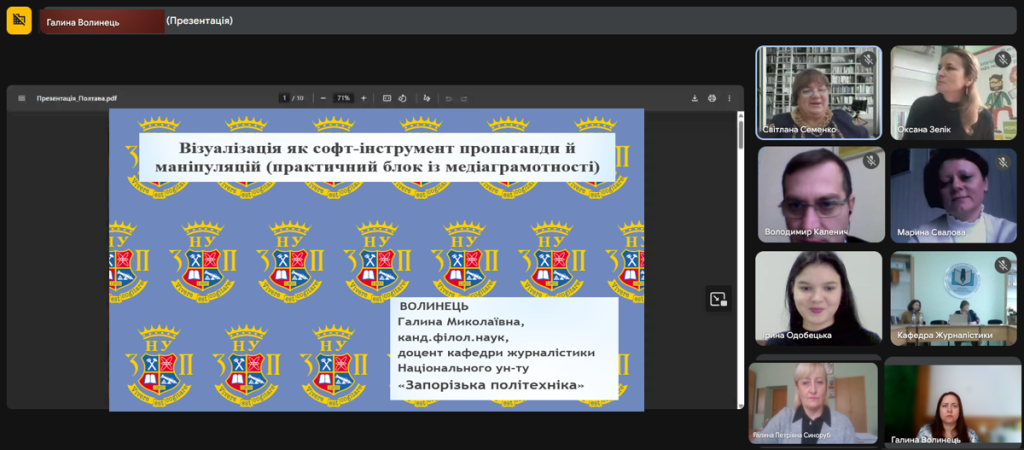Zoom in the PDF with plus button
Viewport: 1024px width, 450px height.
(363, 98)
